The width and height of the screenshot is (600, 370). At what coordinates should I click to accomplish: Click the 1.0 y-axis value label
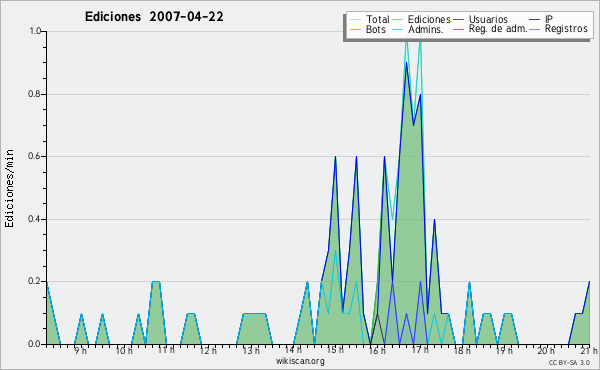click(35, 31)
